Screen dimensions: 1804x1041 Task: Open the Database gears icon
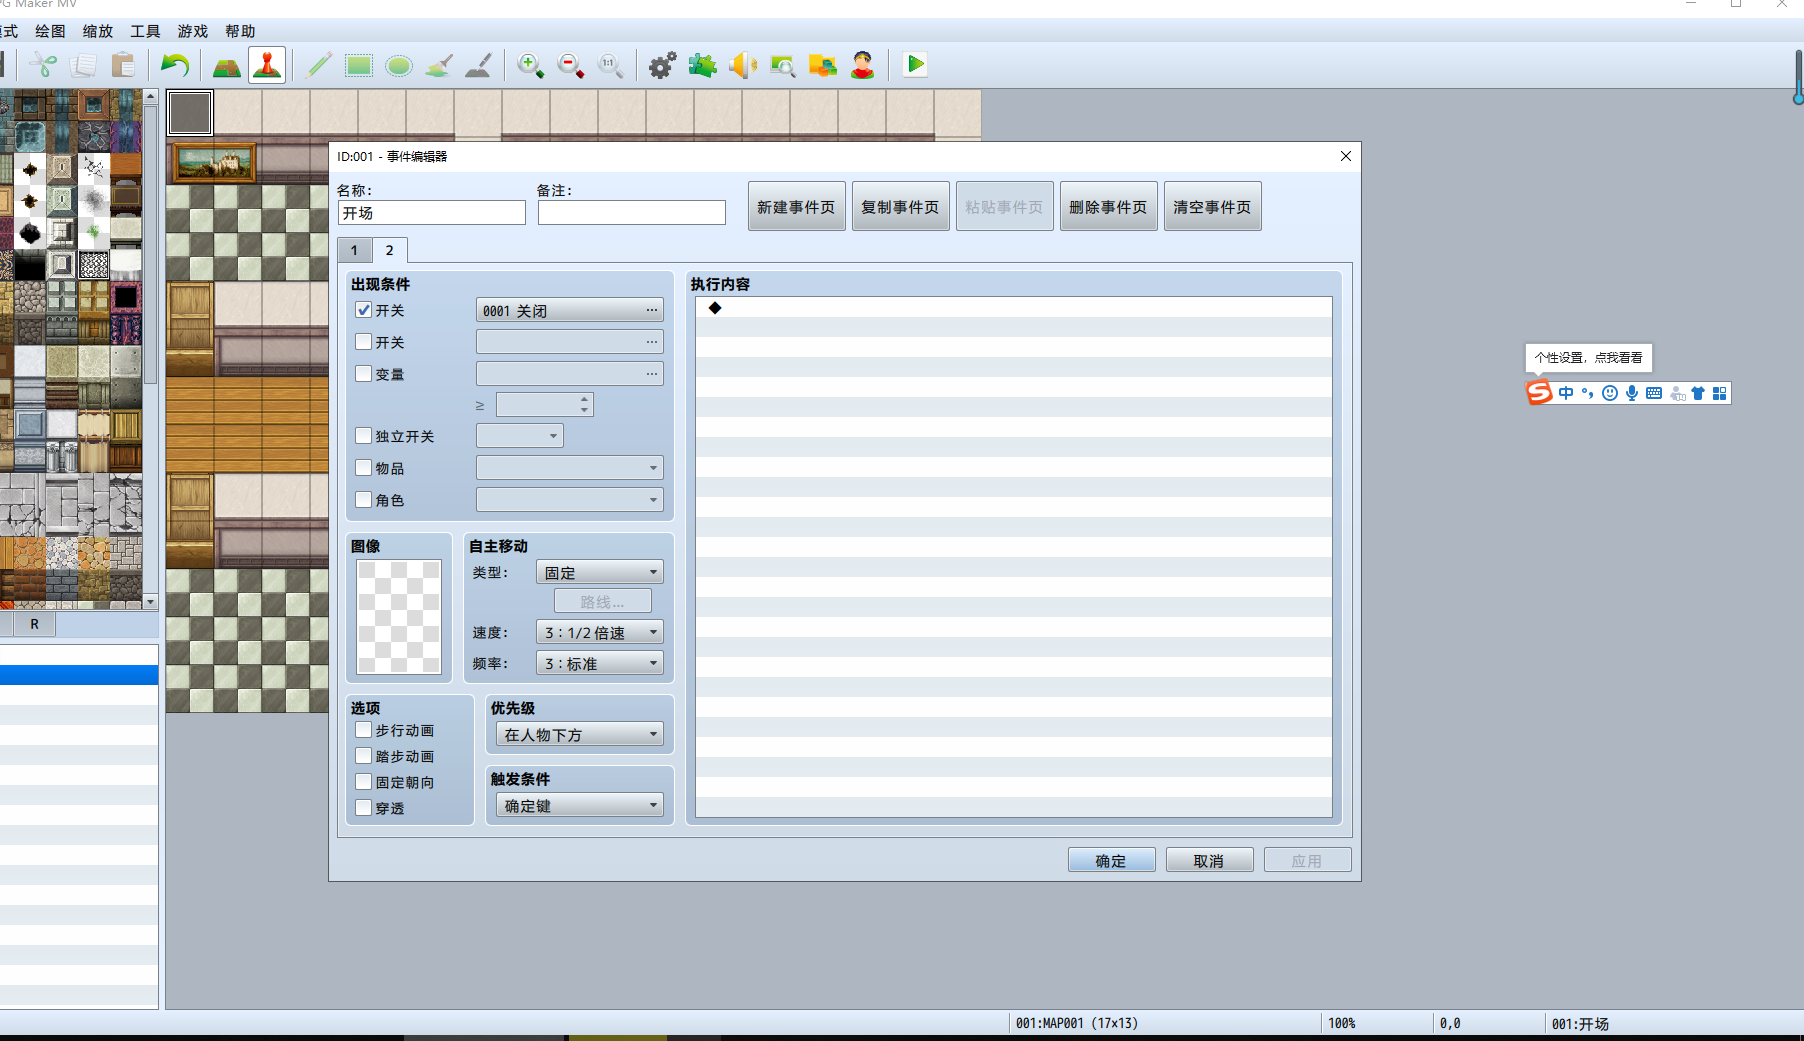point(663,66)
